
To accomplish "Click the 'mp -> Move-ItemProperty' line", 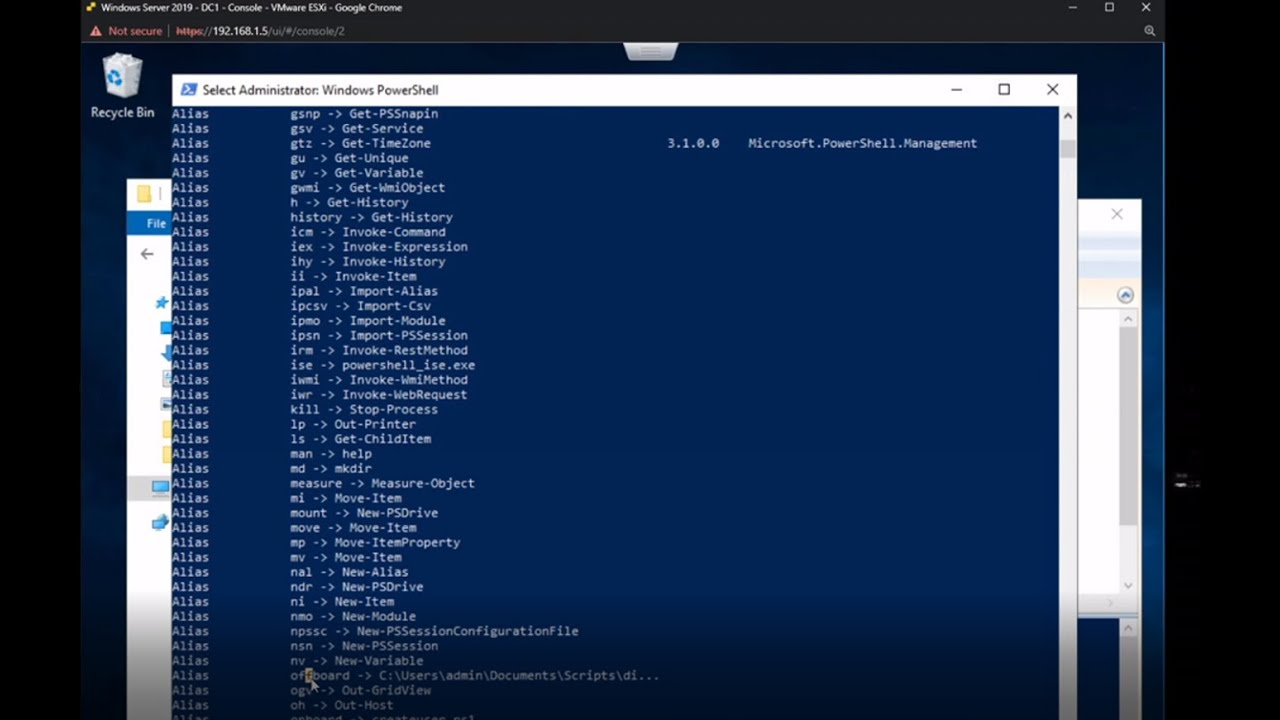I will 375,542.
